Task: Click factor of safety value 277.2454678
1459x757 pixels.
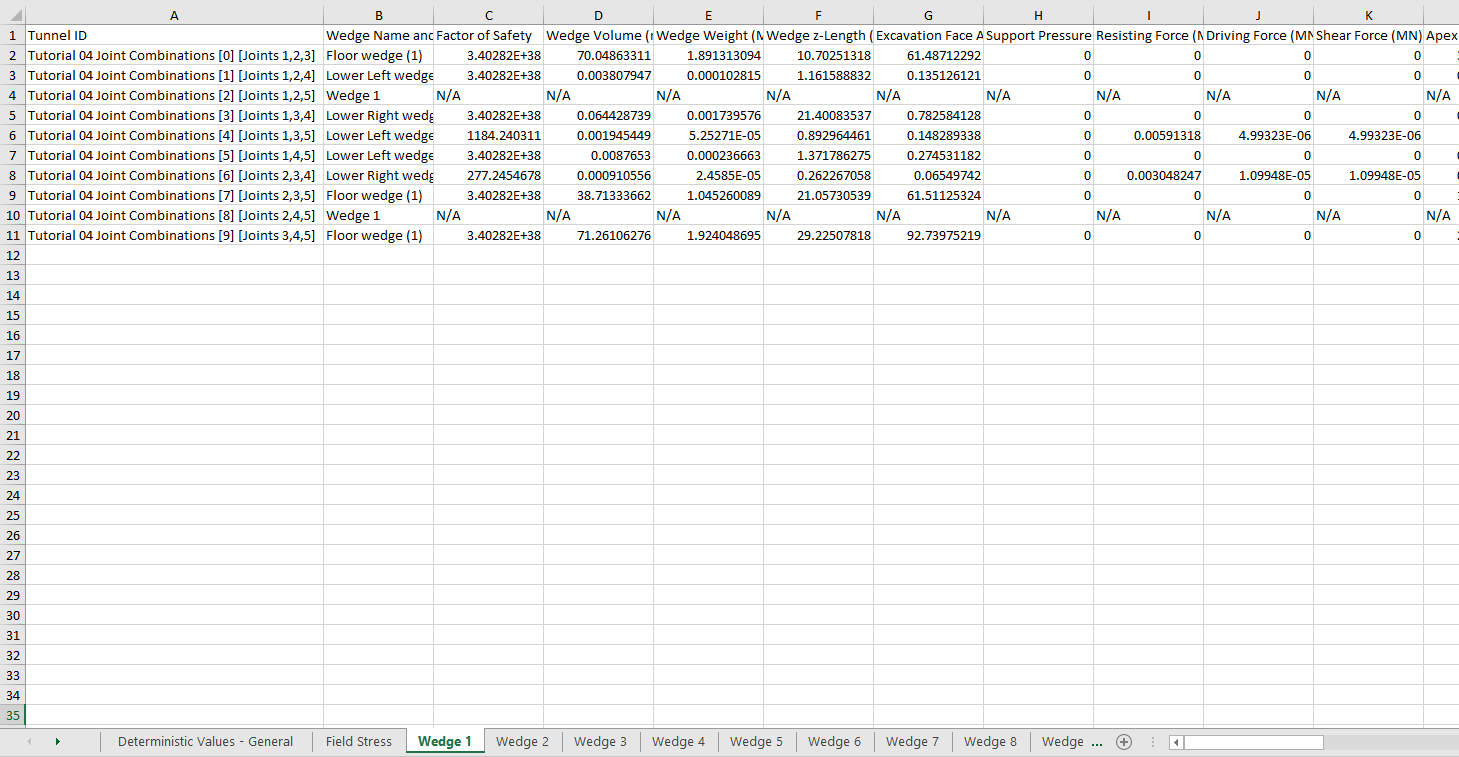Action: tap(488, 175)
